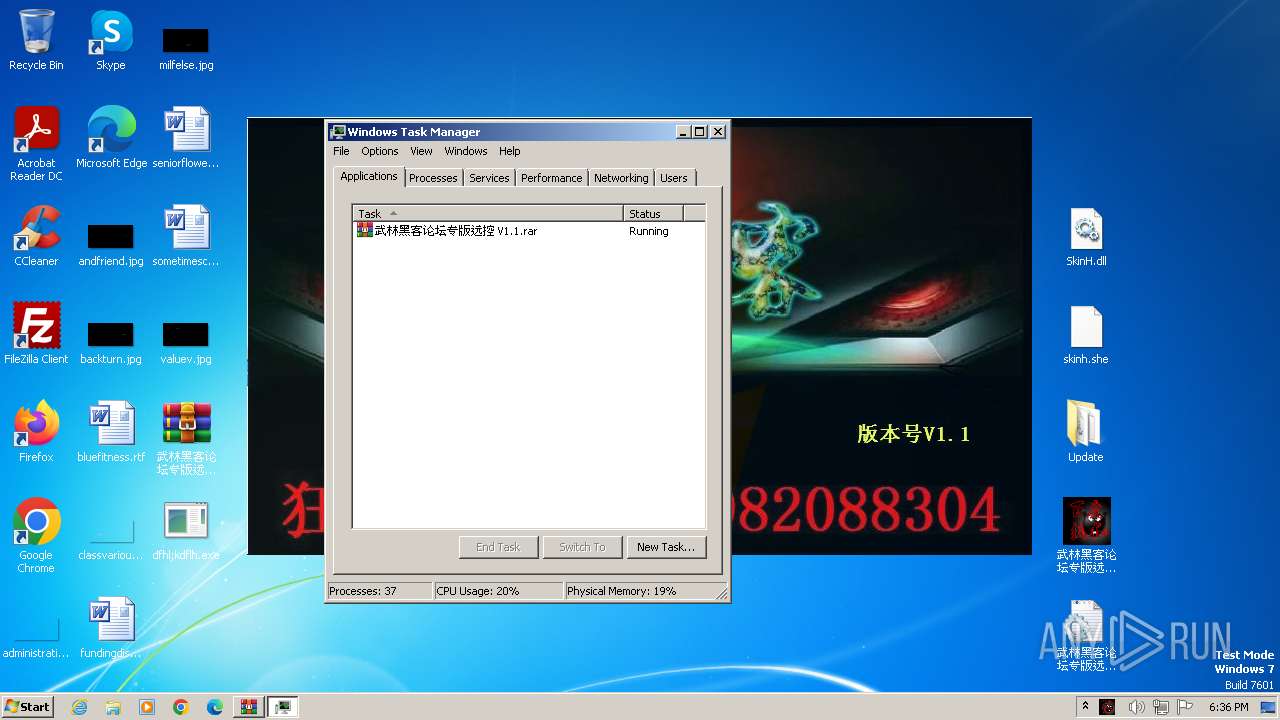Open the Help menu in Task Manager
This screenshot has height=720, width=1280.
click(510, 151)
